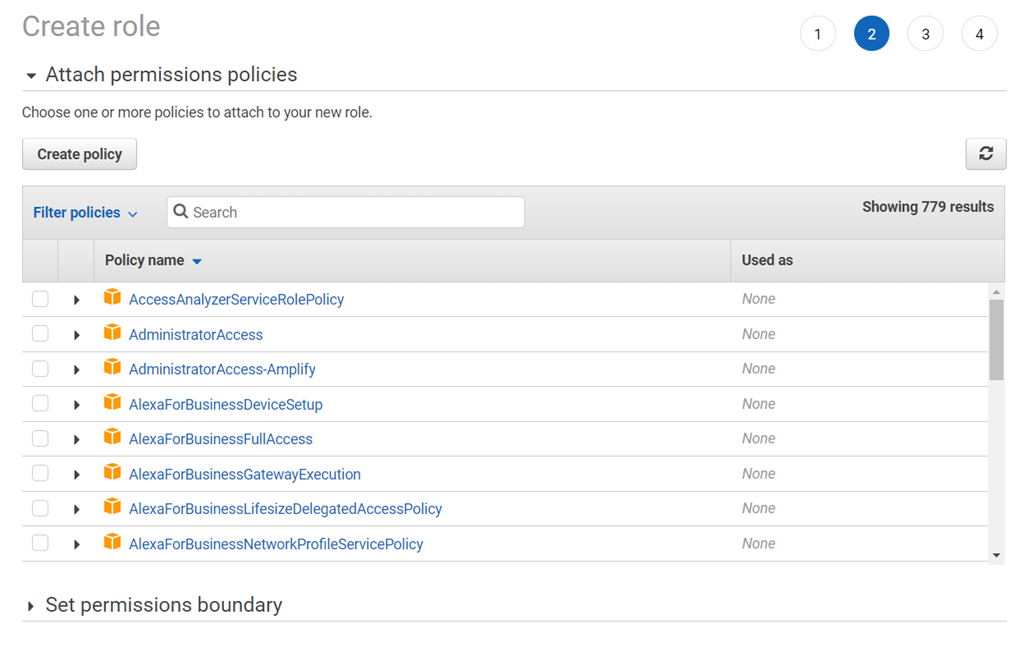Click the policy icon for AlexaForBusinessDeviceSetup
1024x647 pixels.
coord(112,403)
